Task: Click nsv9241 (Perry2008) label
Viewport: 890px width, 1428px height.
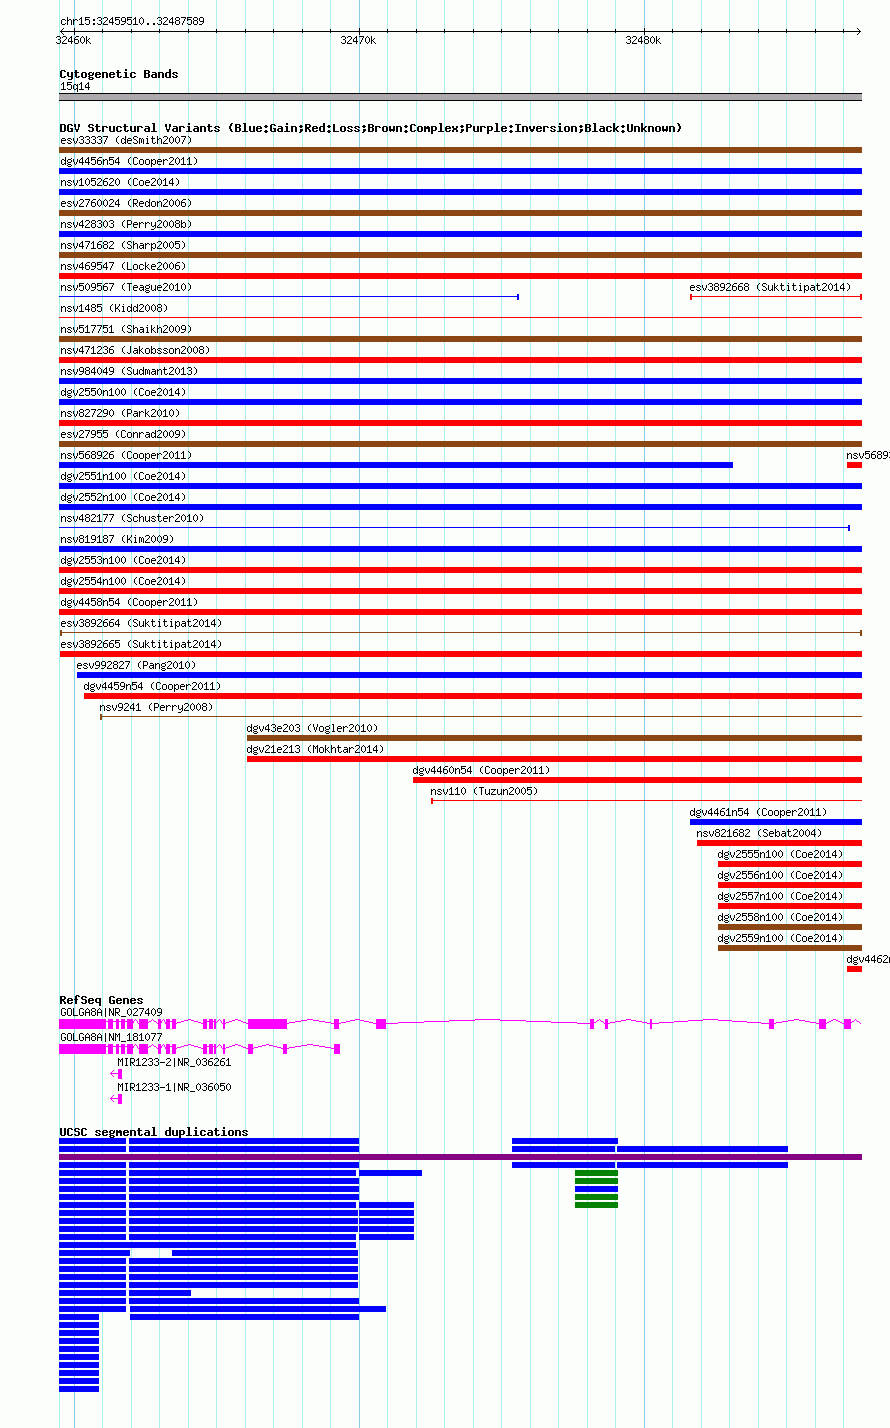Action: coord(156,707)
